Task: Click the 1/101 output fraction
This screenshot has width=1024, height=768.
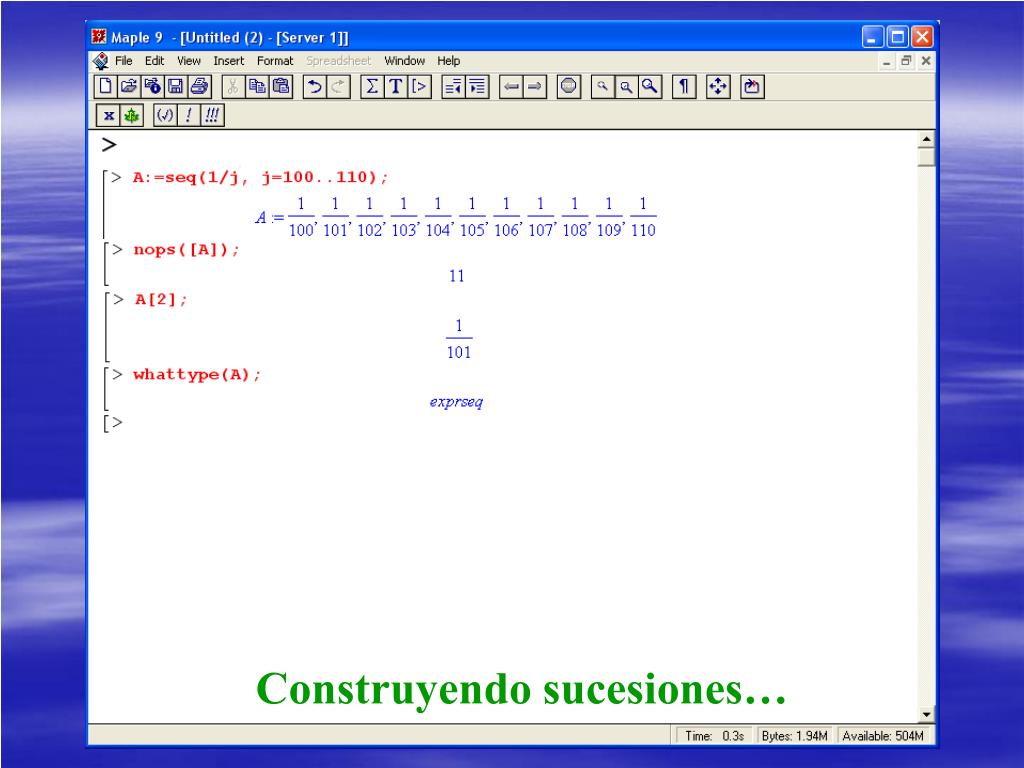Action: tap(458, 338)
